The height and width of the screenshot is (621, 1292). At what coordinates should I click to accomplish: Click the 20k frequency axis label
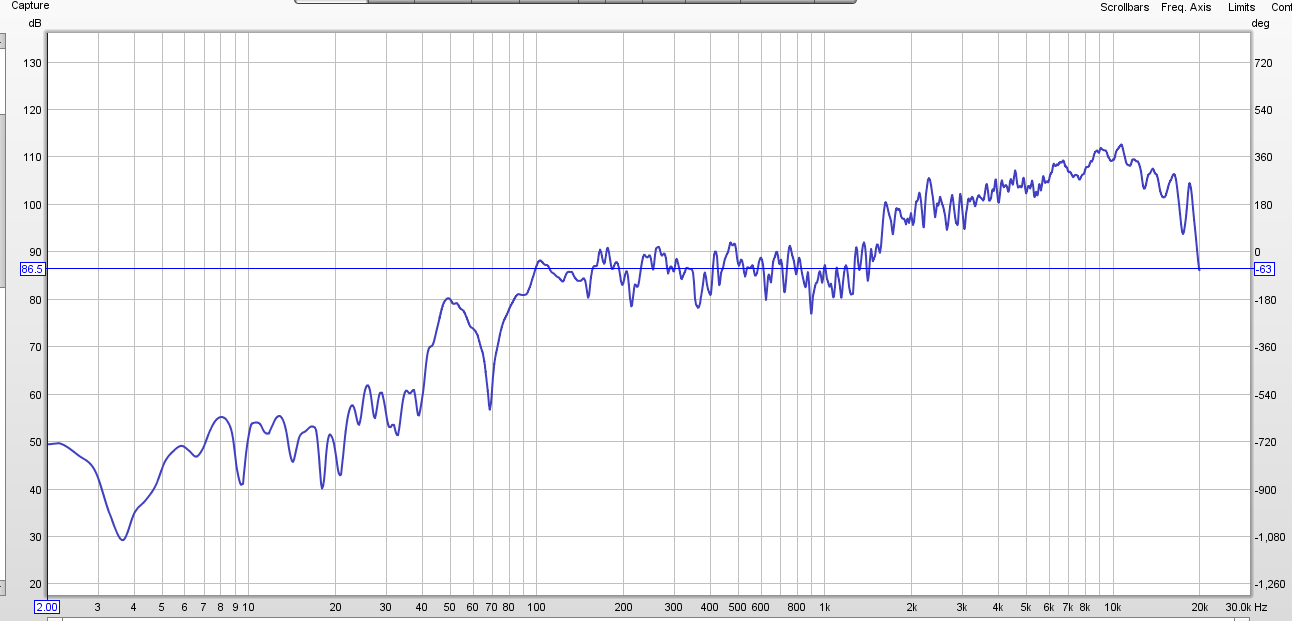[x=1200, y=607]
